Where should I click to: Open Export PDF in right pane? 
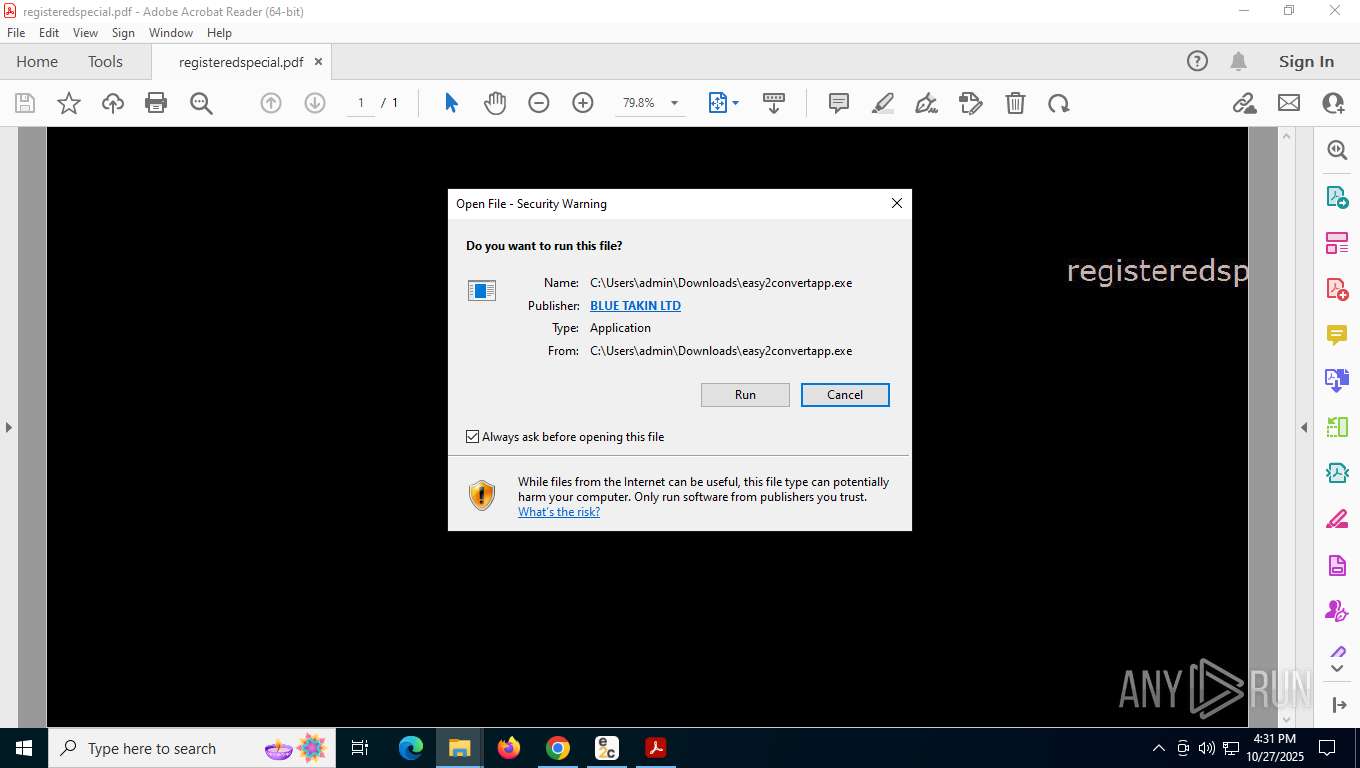click(x=1337, y=197)
